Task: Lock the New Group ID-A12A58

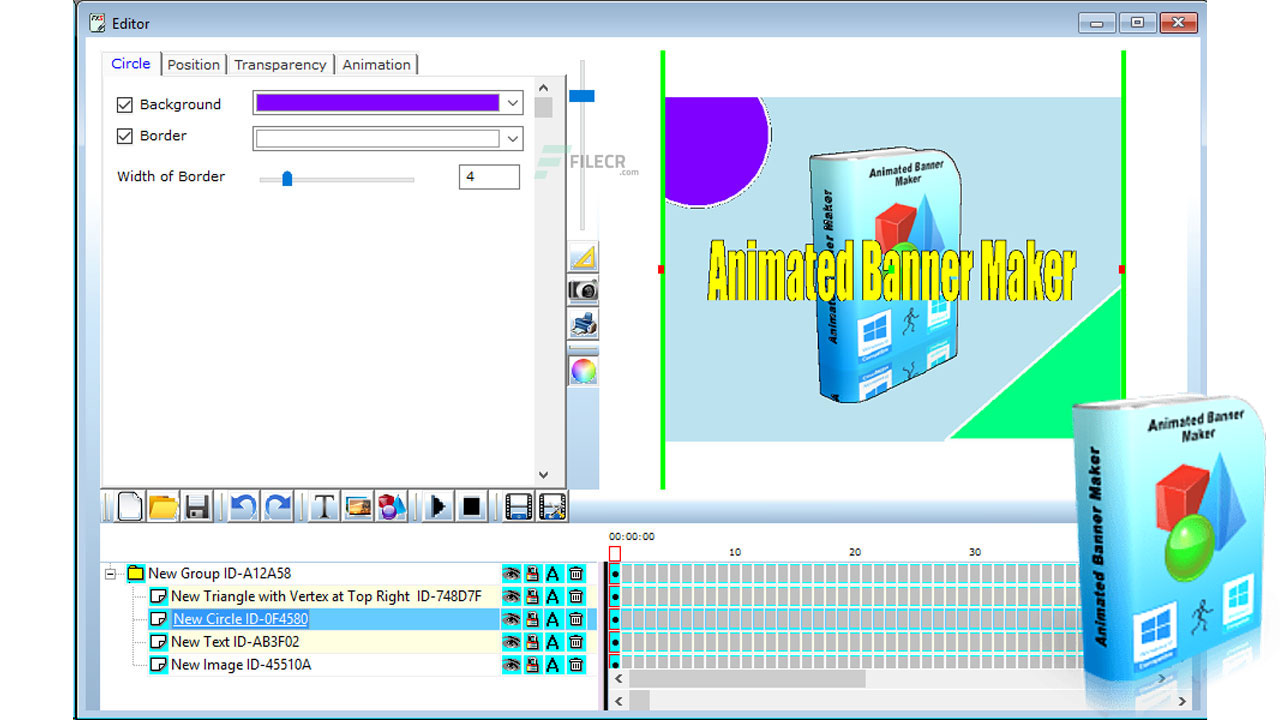Action: 532,573
